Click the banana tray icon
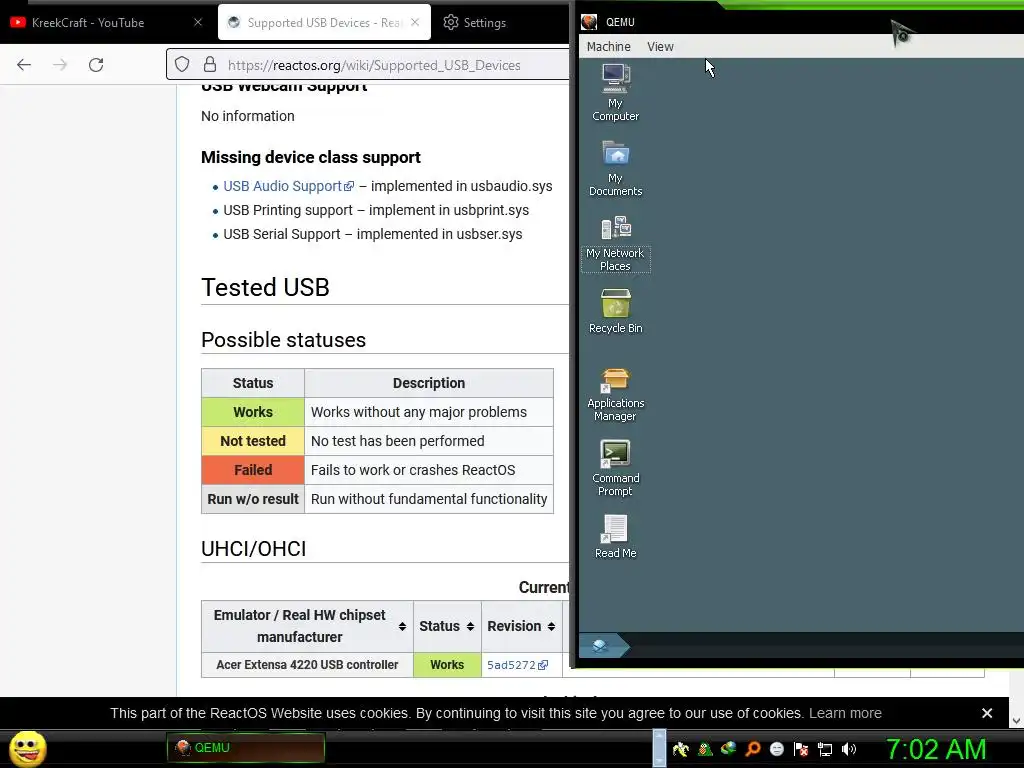 point(680,749)
